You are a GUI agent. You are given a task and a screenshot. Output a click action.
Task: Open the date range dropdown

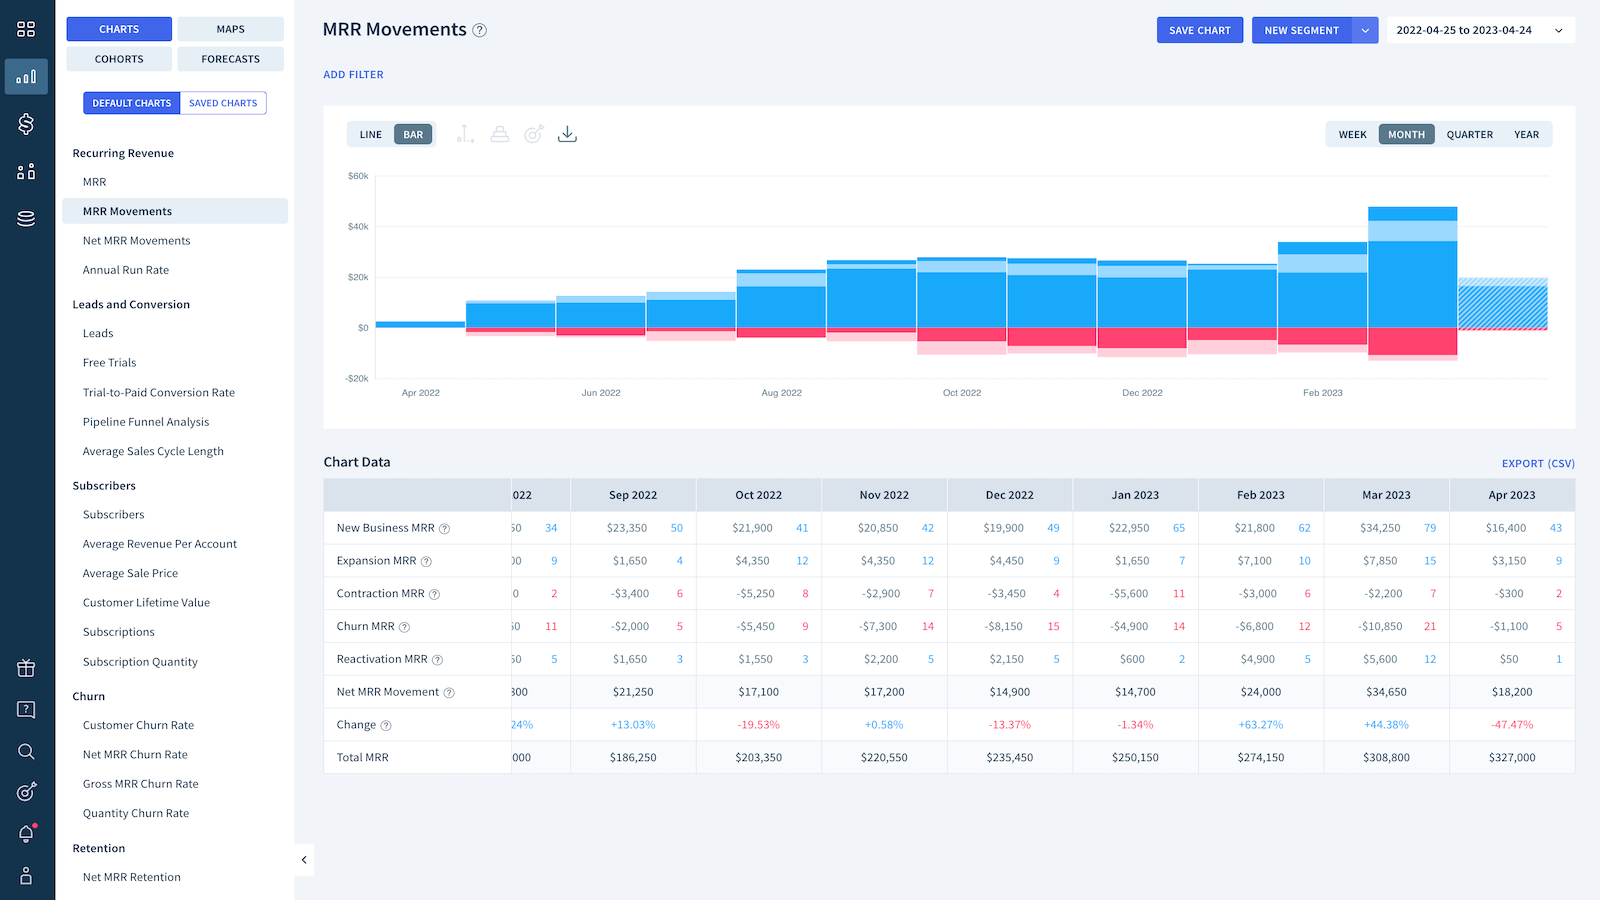pos(1480,30)
